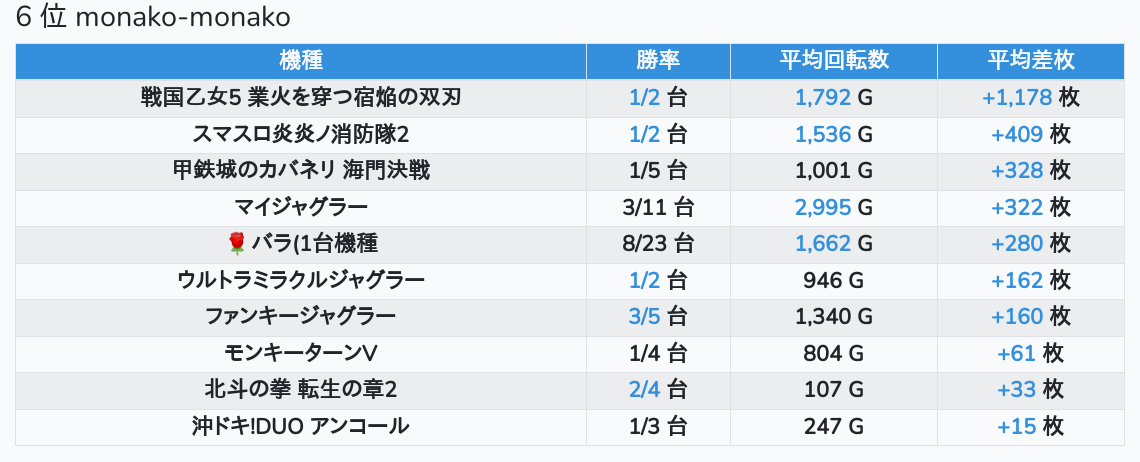Click the 6 位 monako-monako heading
1140x462 pixels.
tap(153, 18)
